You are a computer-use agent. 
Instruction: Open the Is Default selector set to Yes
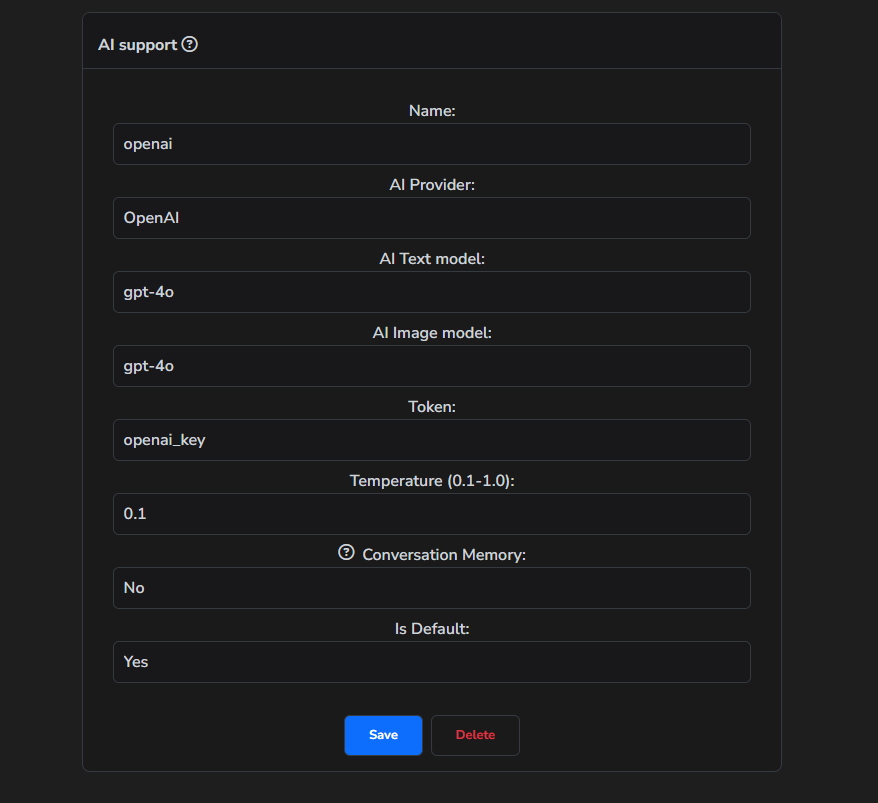coord(431,662)
